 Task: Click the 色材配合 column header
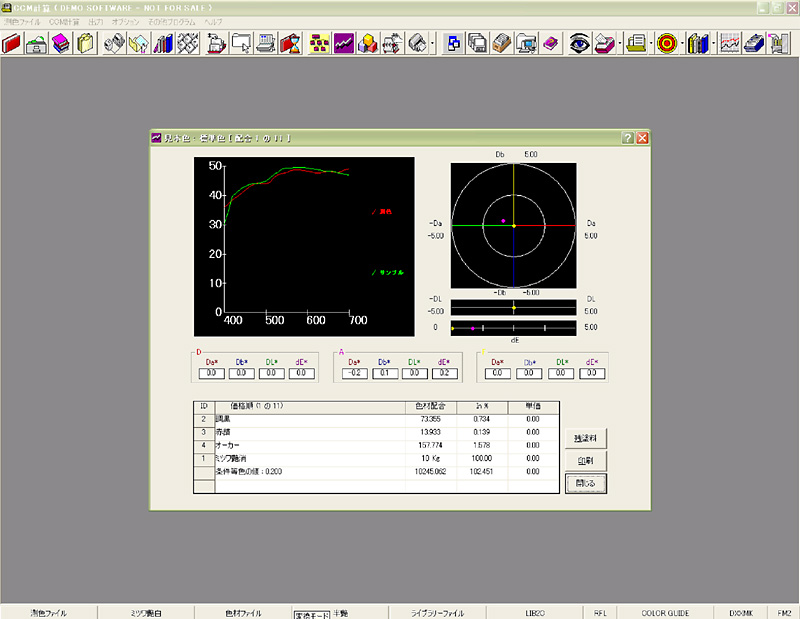coord(432,406)
